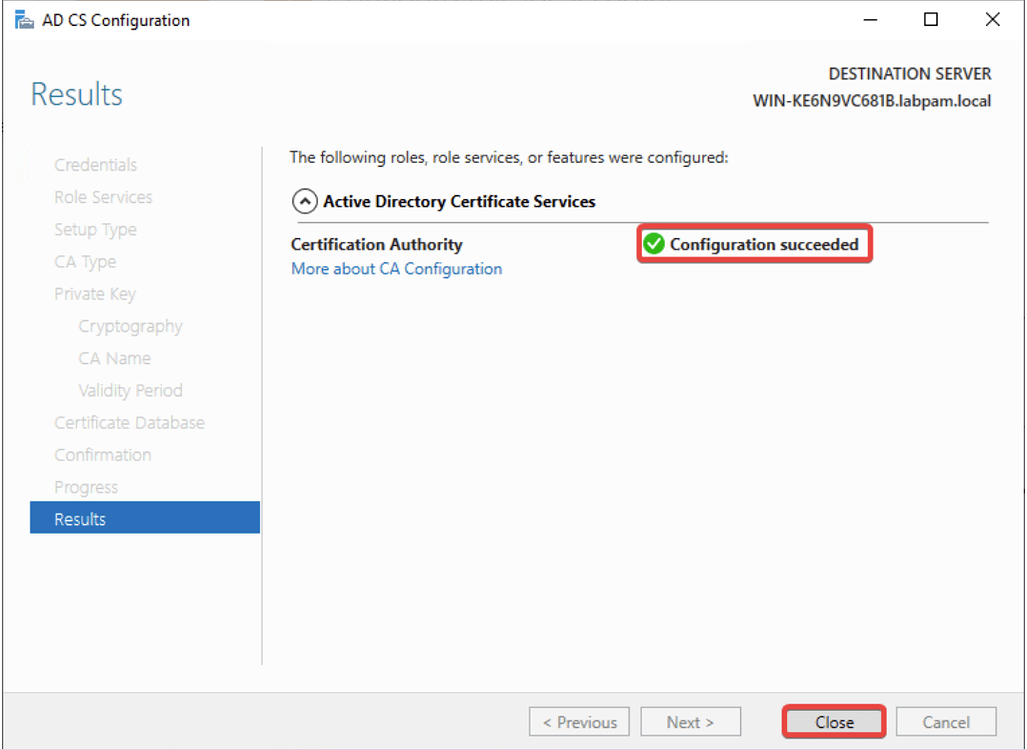Collapse the Active Directory Certificate Services section
This screenshot has height=750, width=1027.
click(304, 201)
